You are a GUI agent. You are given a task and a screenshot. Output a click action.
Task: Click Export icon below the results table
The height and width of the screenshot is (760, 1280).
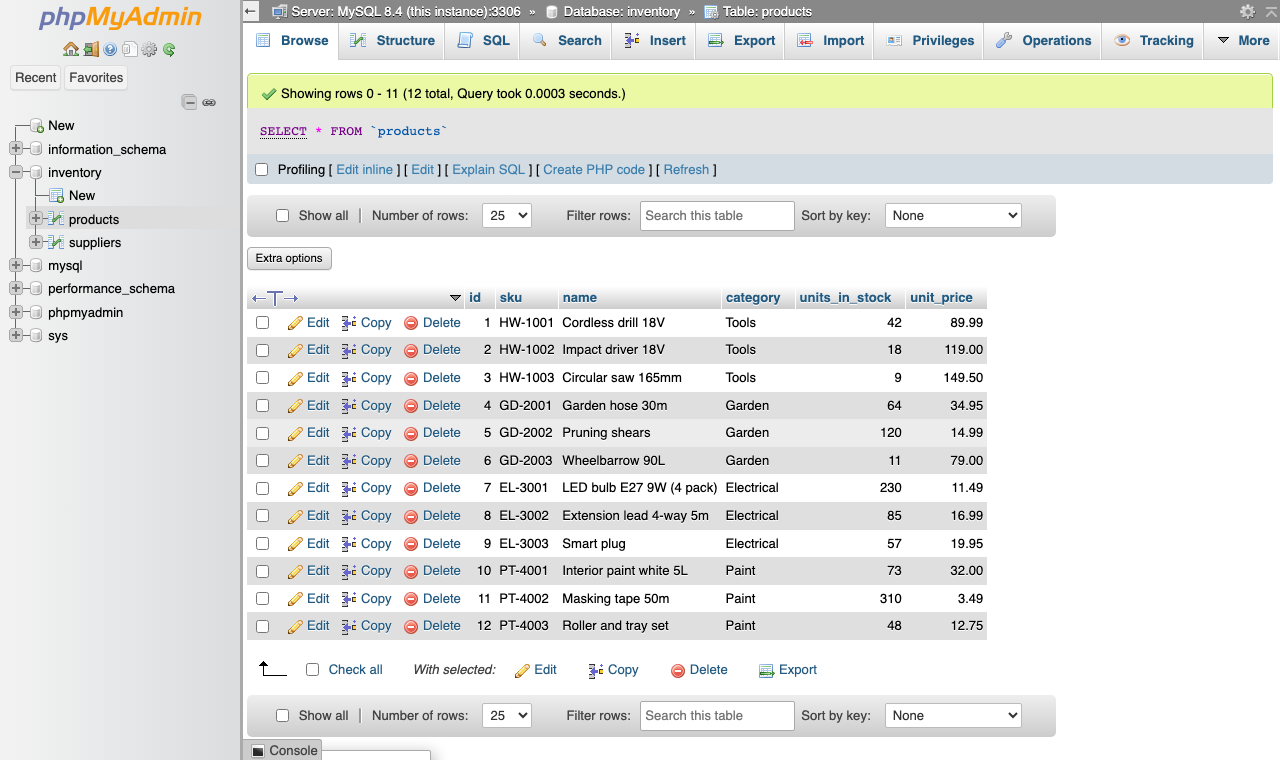(x=767, y=670)
